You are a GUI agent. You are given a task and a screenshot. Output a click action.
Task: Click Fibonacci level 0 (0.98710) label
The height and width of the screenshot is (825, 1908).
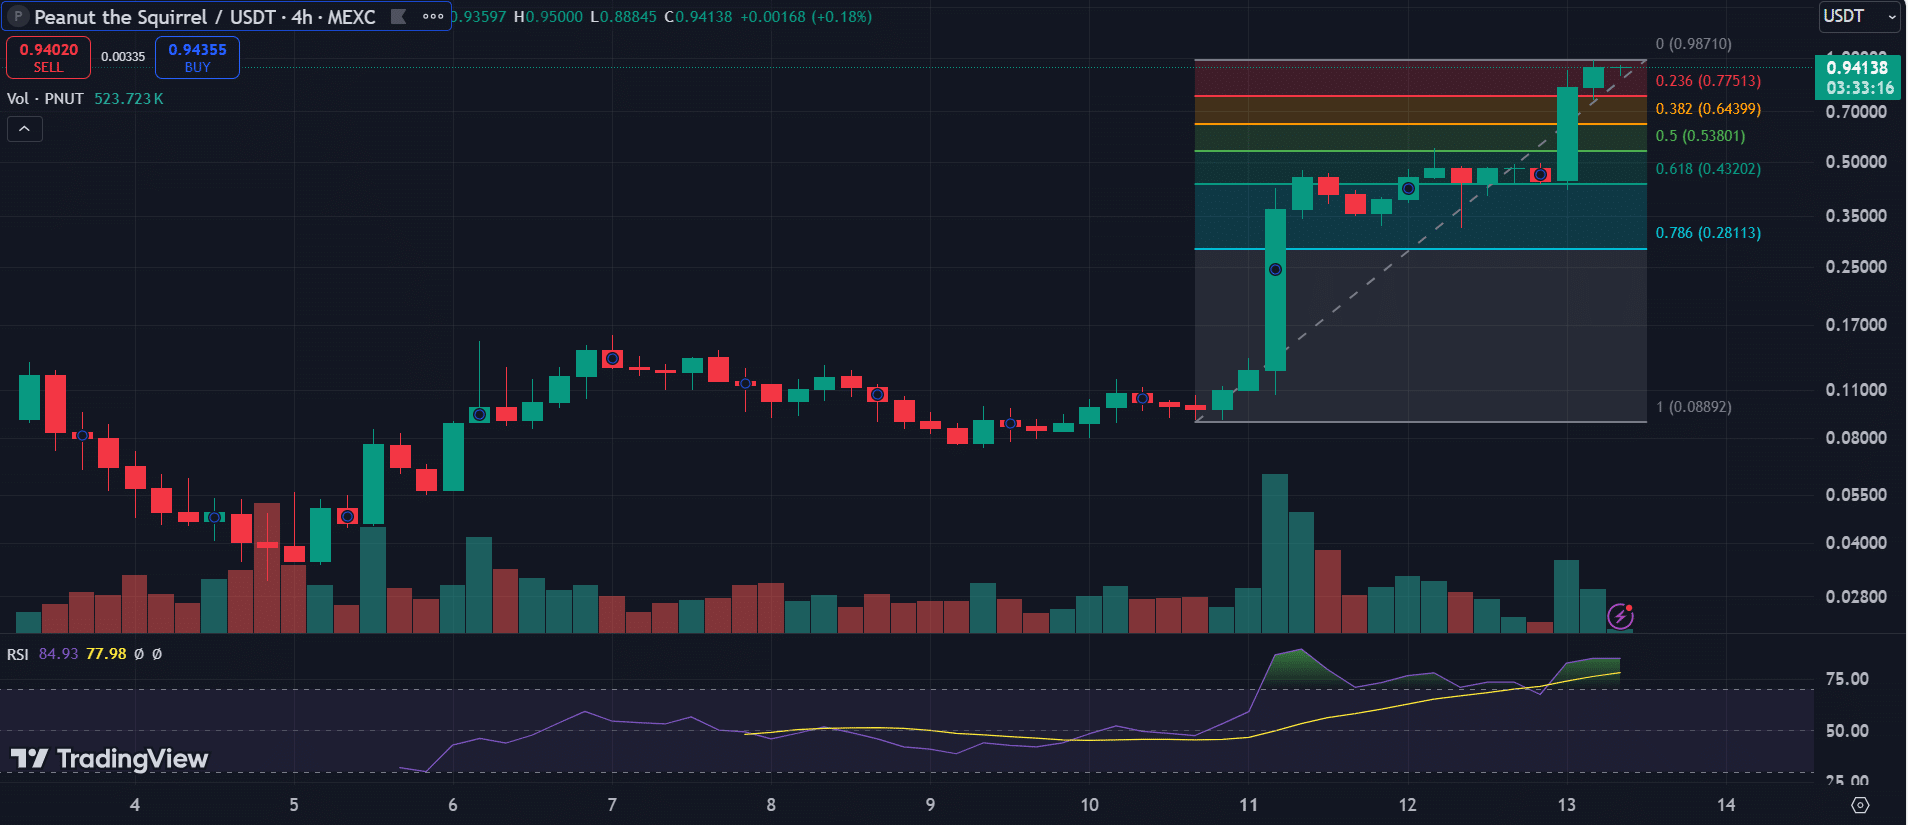pyautogui.click(x=1693, y=44)
